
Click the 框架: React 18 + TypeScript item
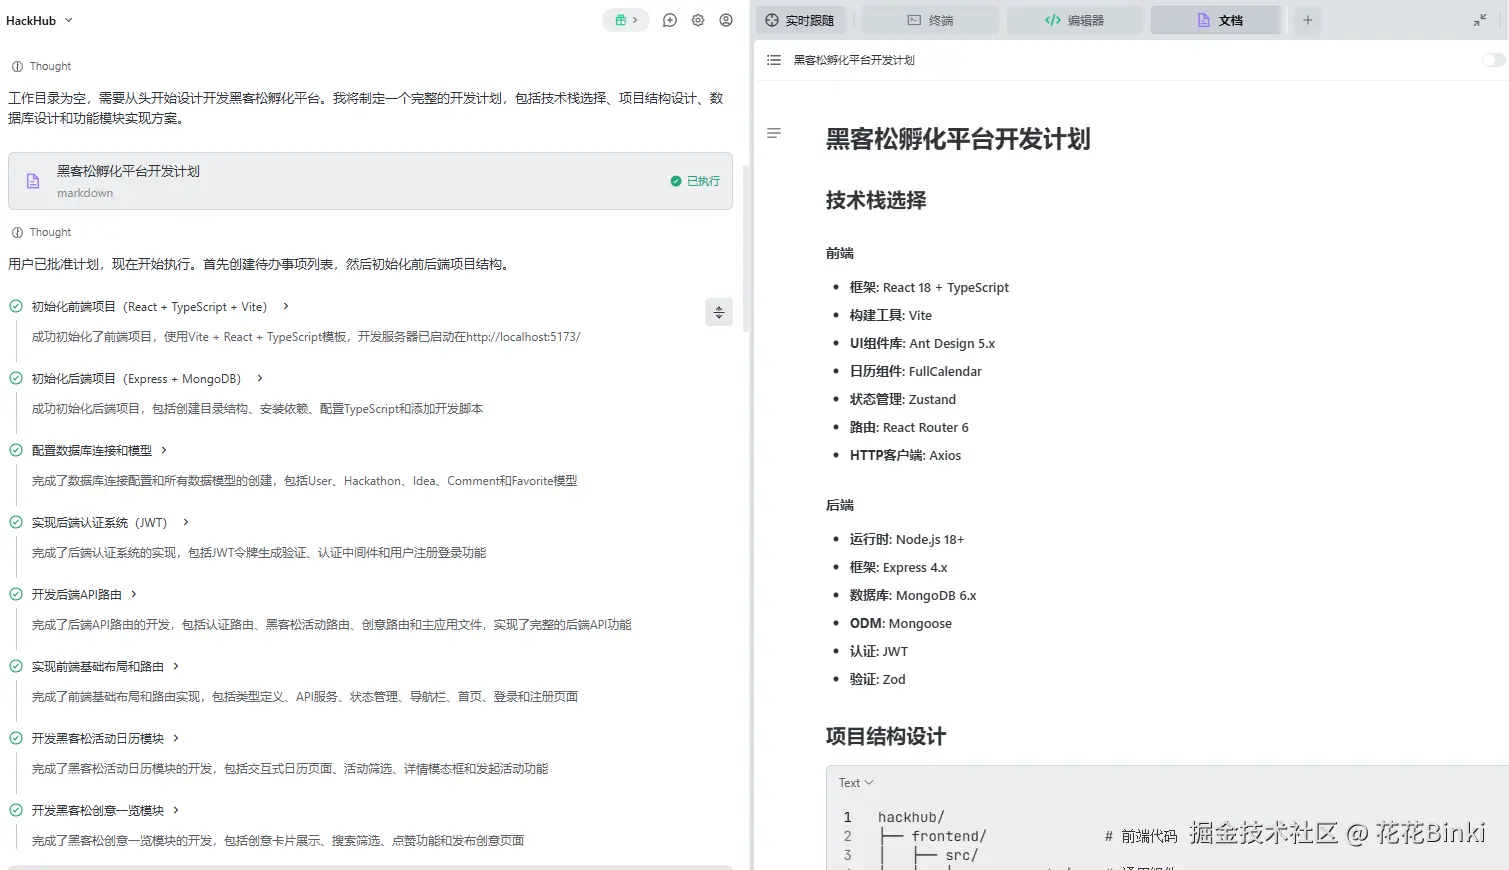pos(929,287)
